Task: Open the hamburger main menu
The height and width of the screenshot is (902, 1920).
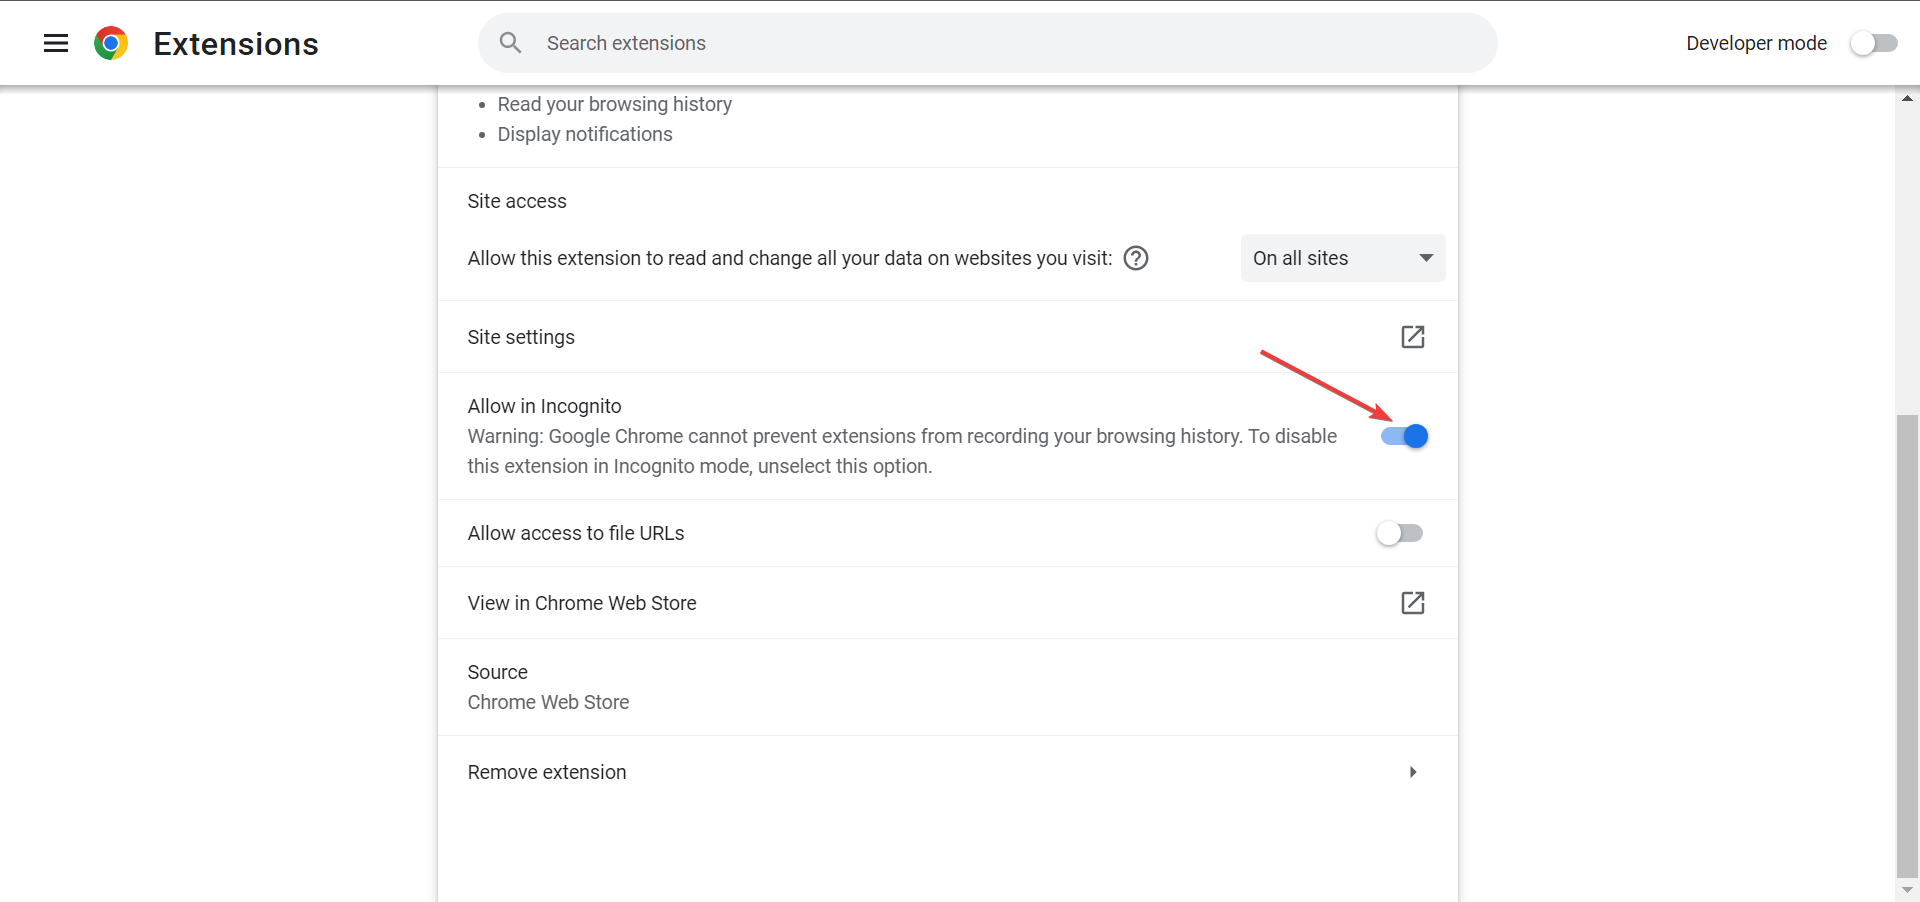Action: click(x=56, y=43)
